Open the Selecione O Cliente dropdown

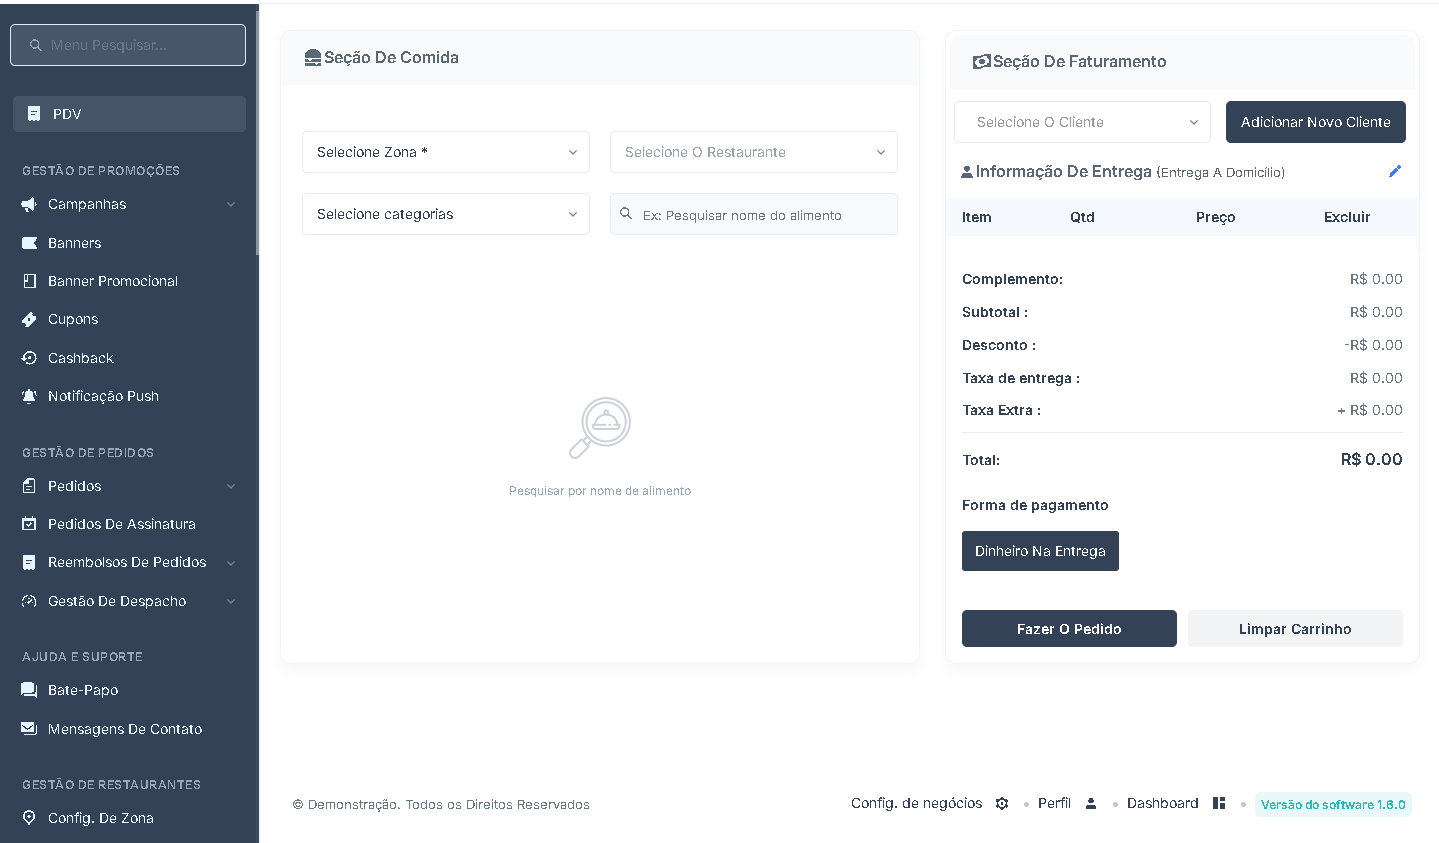(1082, 122)
